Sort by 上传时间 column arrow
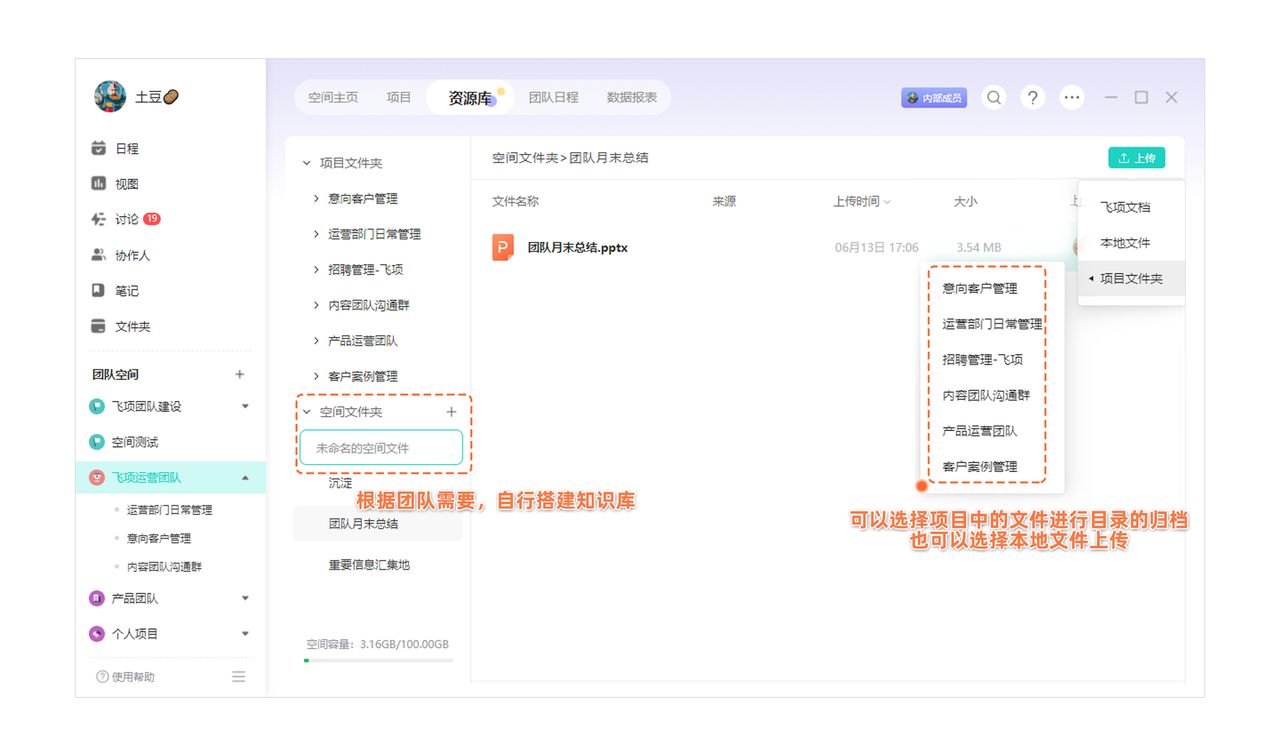 click(x=887, y=202)
